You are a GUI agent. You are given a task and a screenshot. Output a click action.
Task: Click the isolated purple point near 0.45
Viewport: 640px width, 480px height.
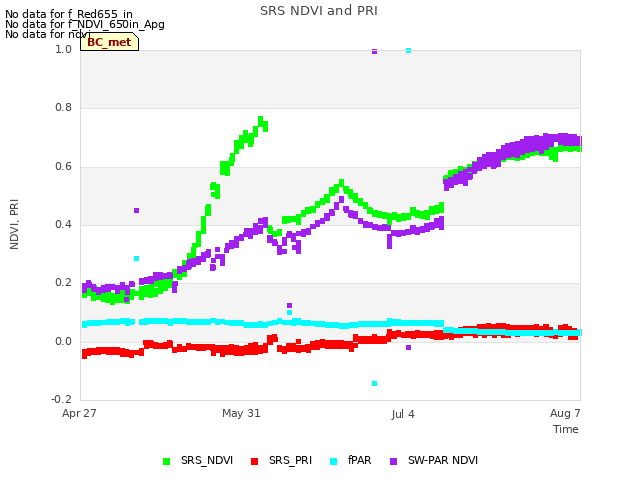pyautogui.click(x=137, y=211)
